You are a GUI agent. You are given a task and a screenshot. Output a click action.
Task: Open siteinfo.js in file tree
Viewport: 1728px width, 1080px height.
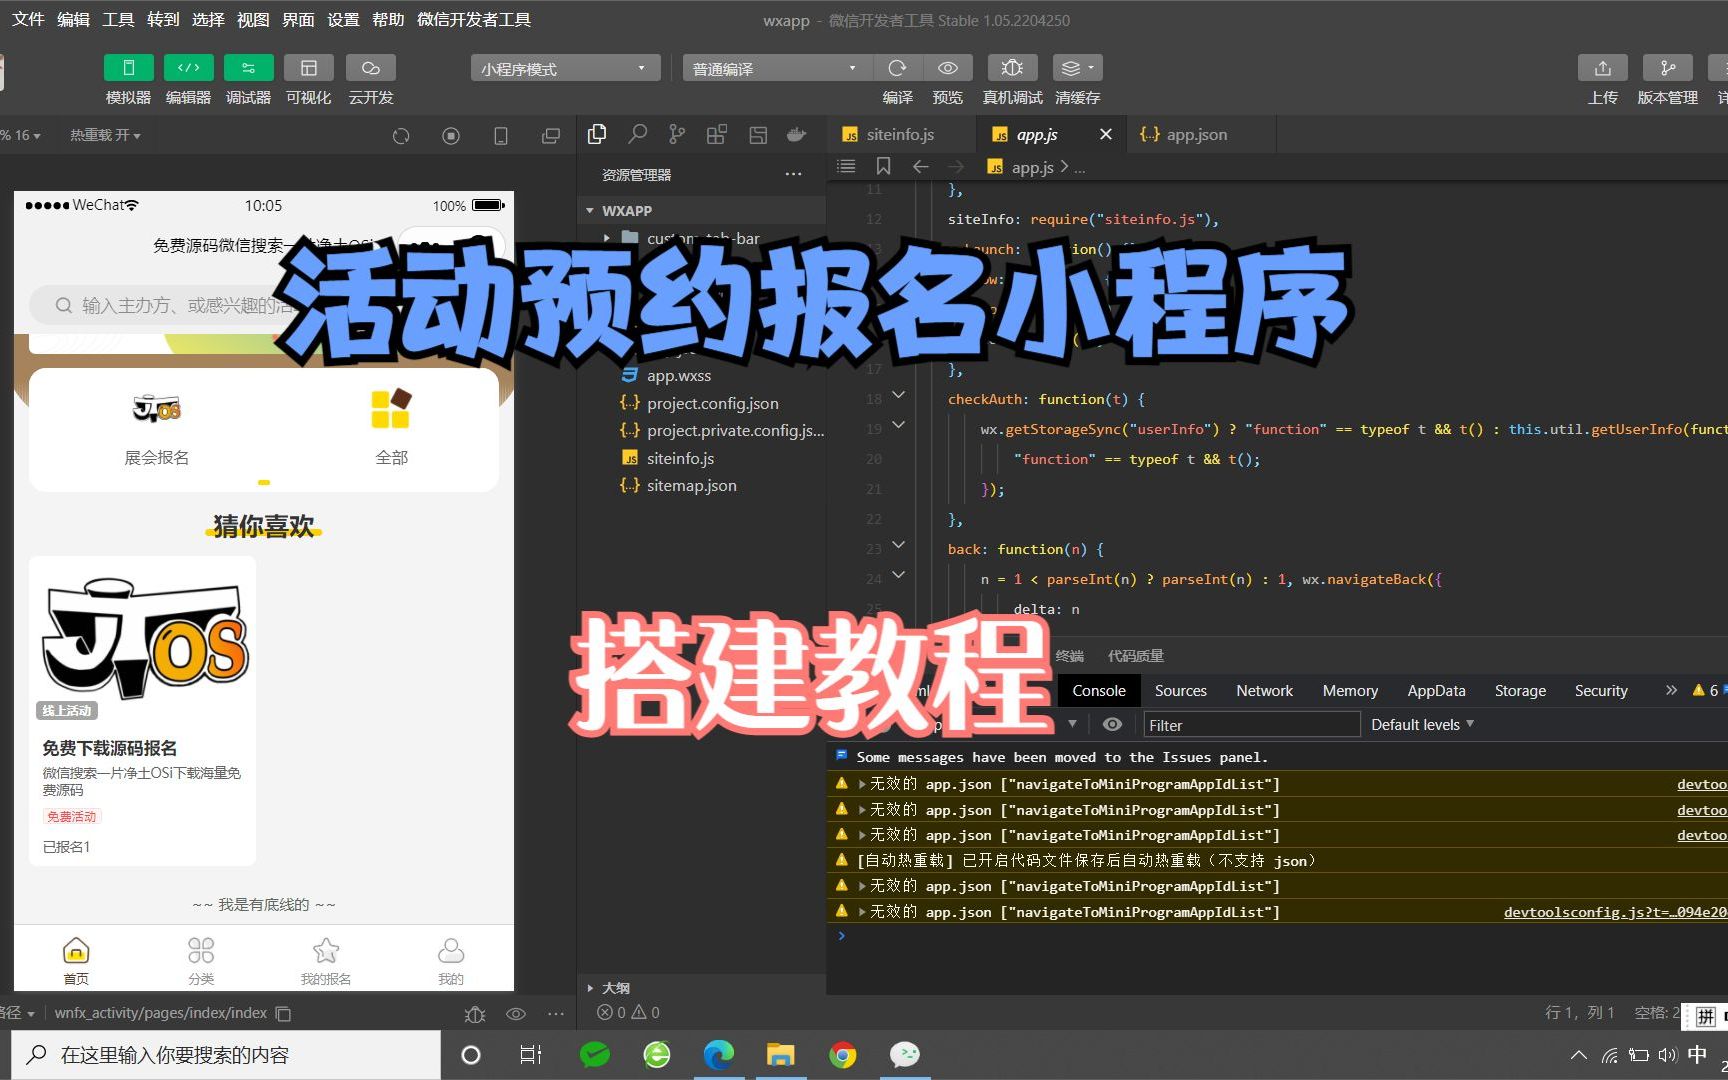(x=680, y=458)
